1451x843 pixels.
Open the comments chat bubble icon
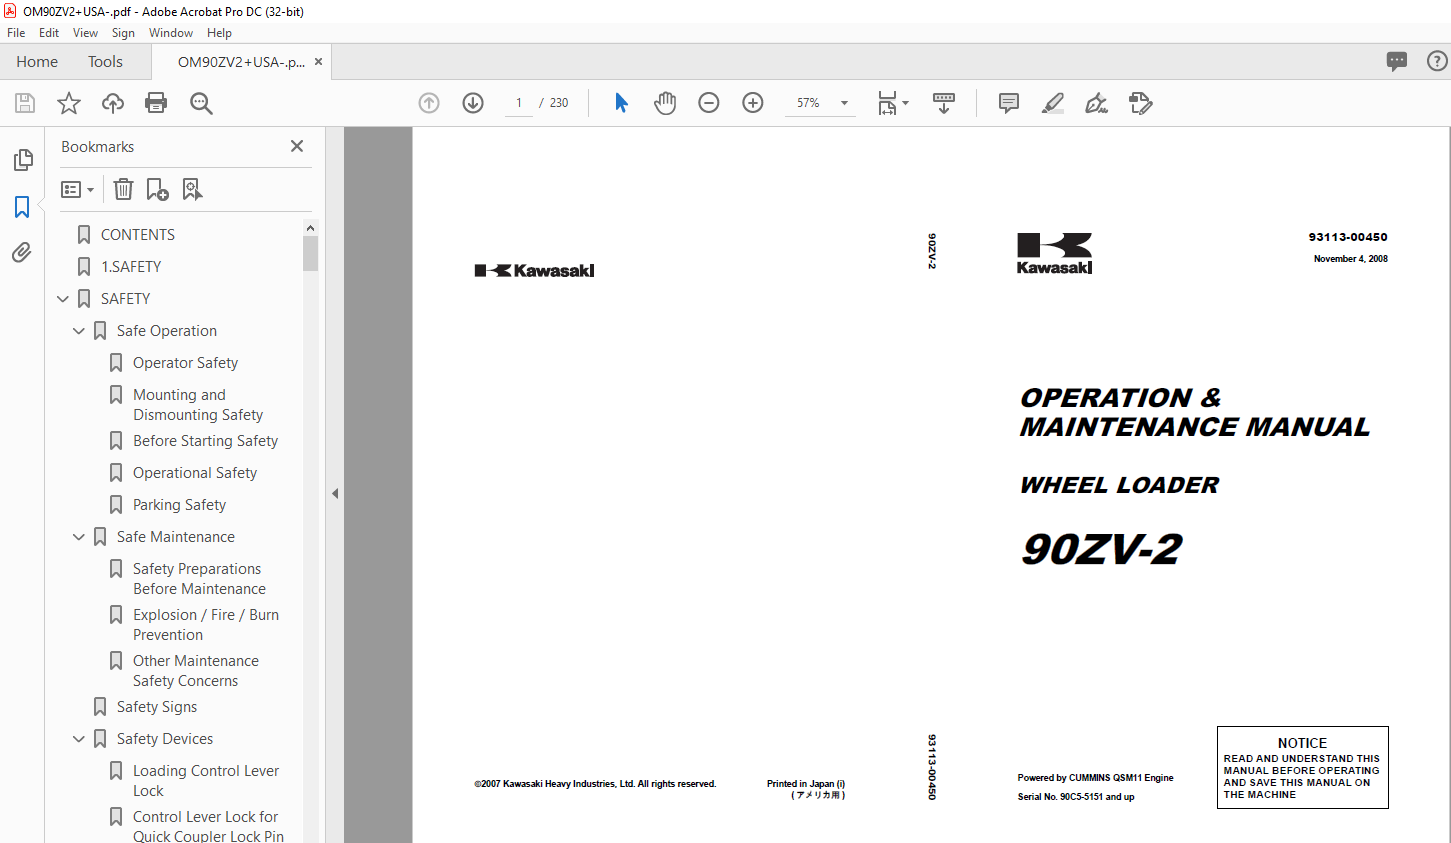point(1397,61)
